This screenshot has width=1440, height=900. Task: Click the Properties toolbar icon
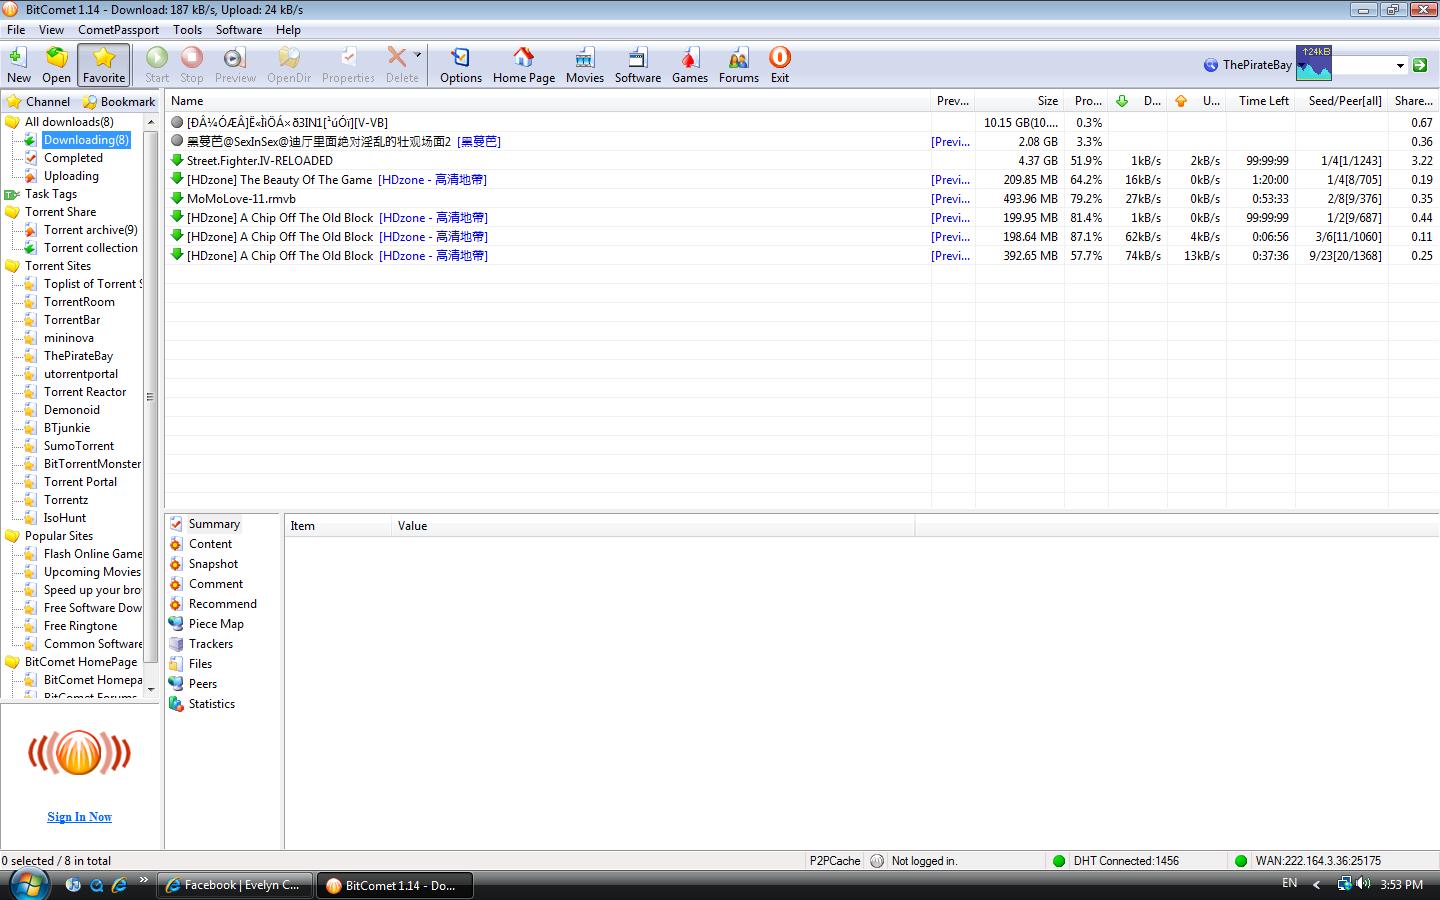[348, 64]
